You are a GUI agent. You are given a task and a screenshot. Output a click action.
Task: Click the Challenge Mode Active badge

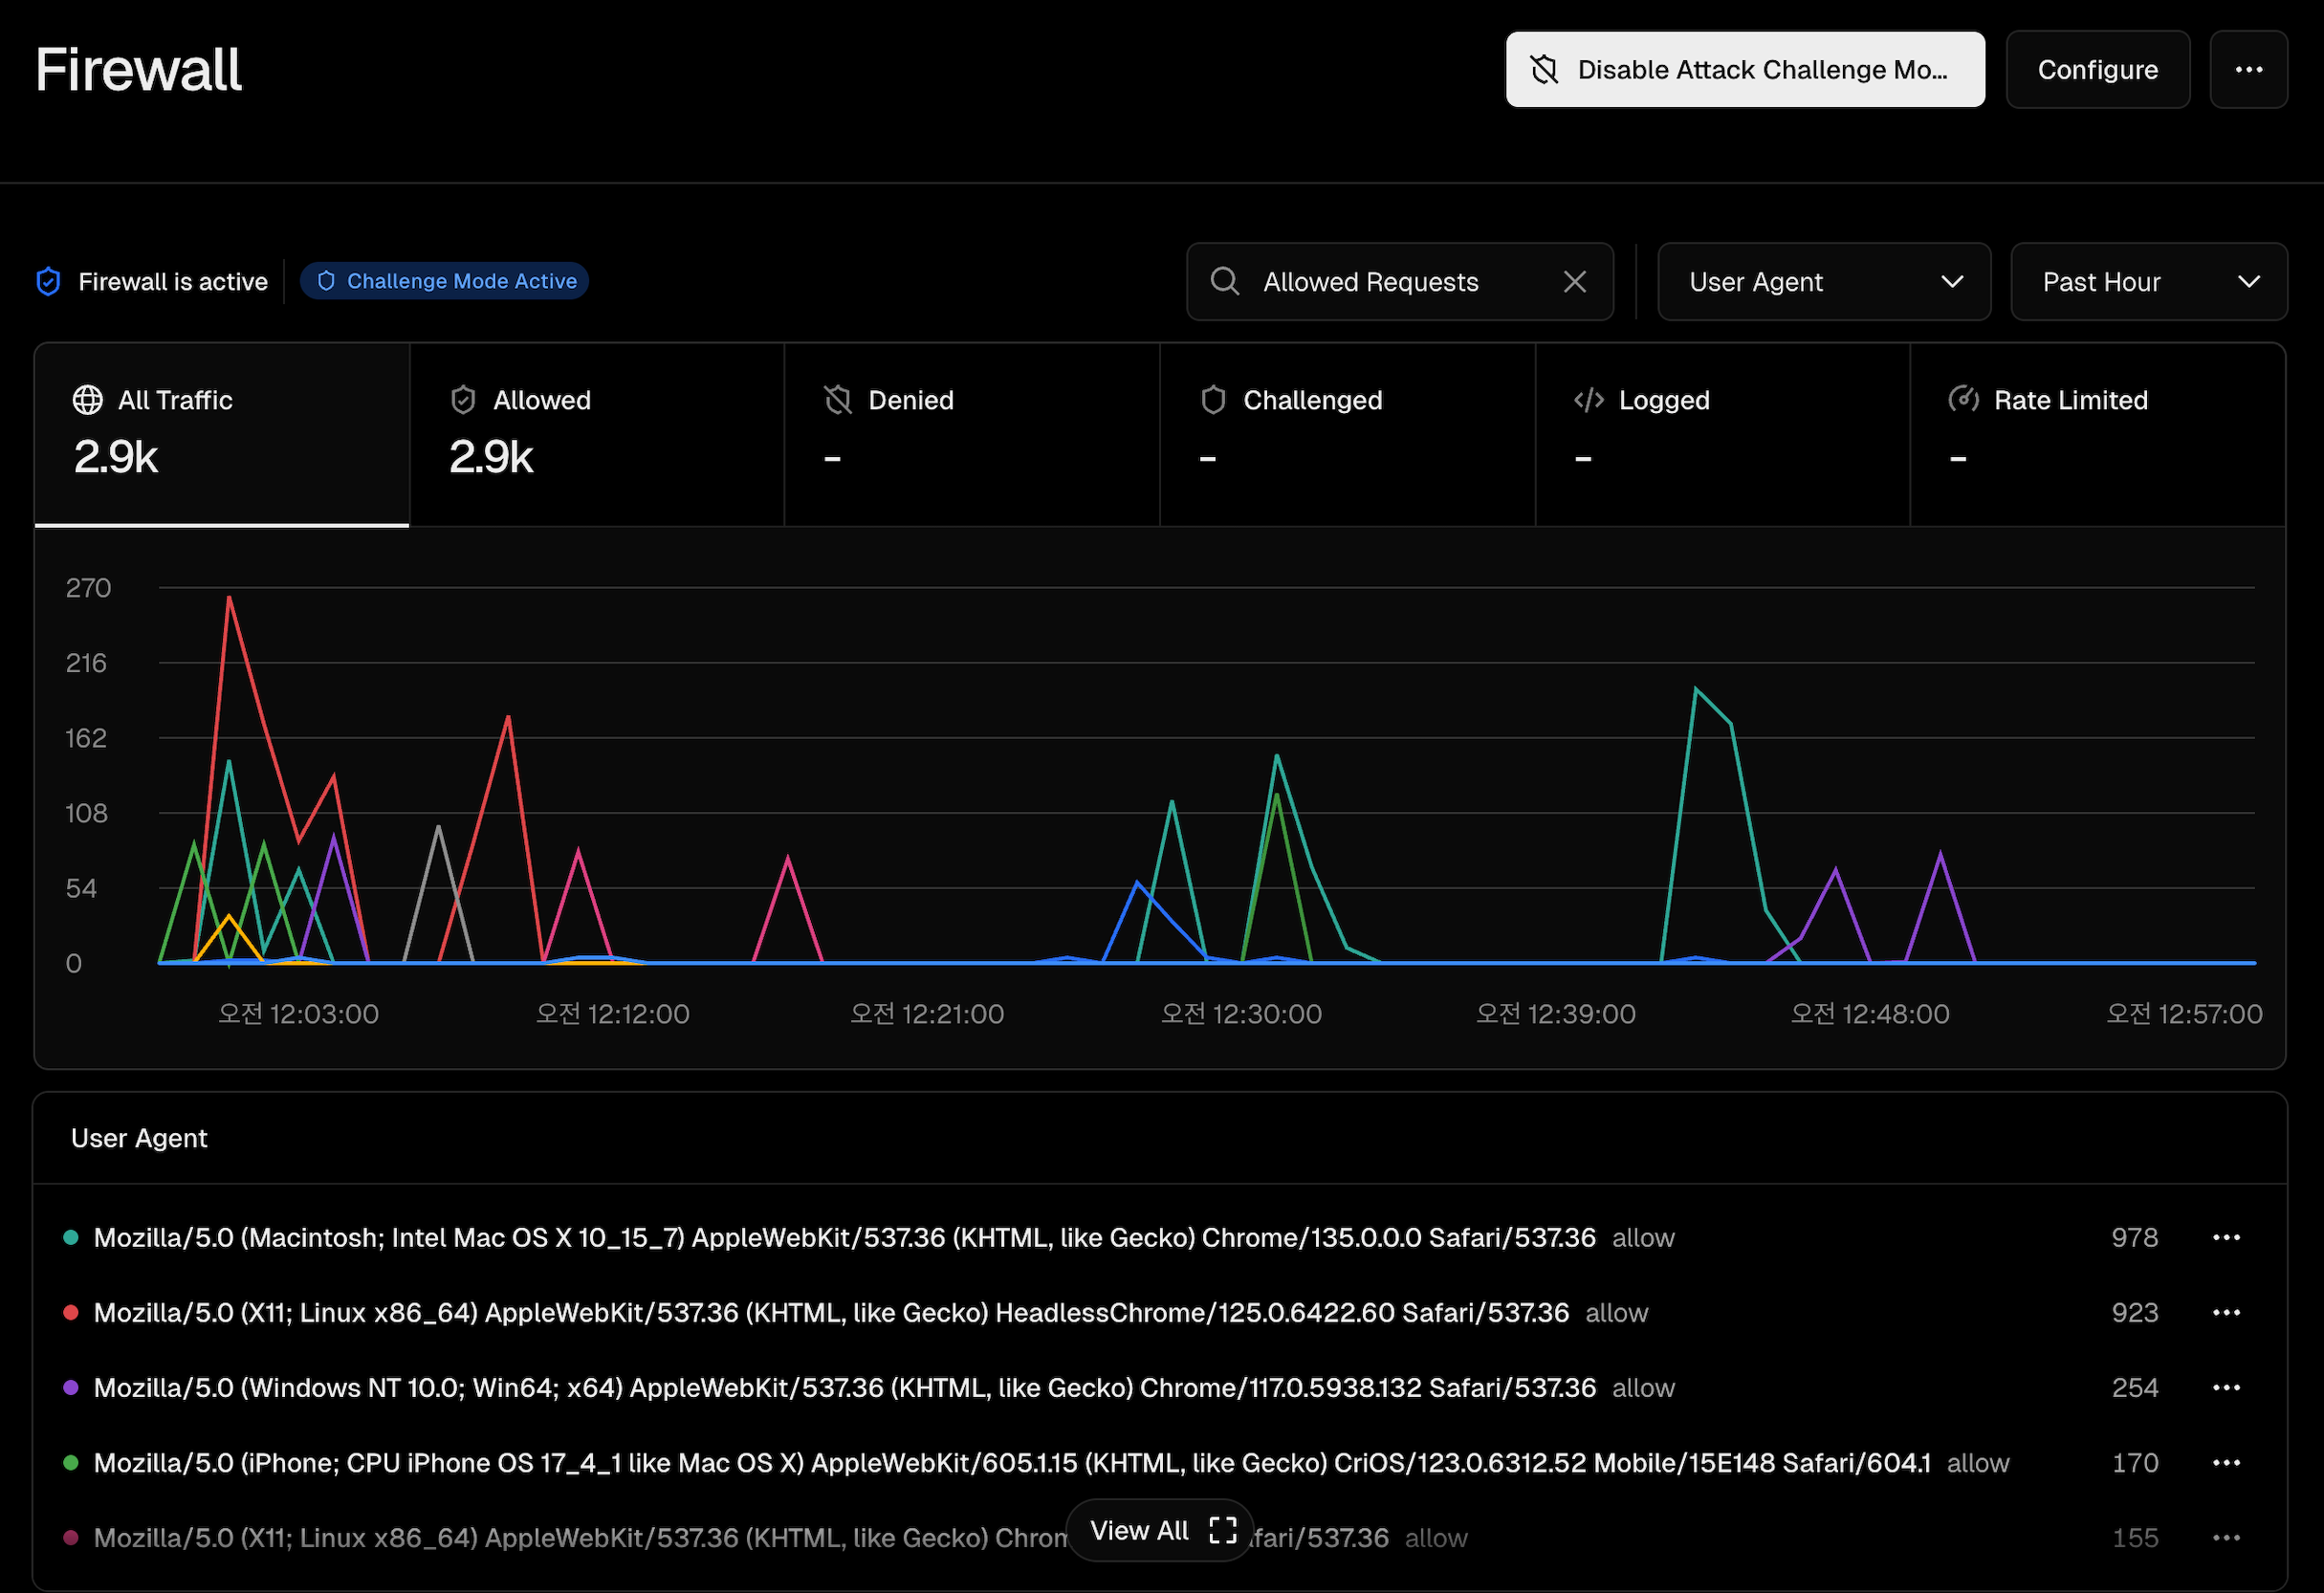444,281
